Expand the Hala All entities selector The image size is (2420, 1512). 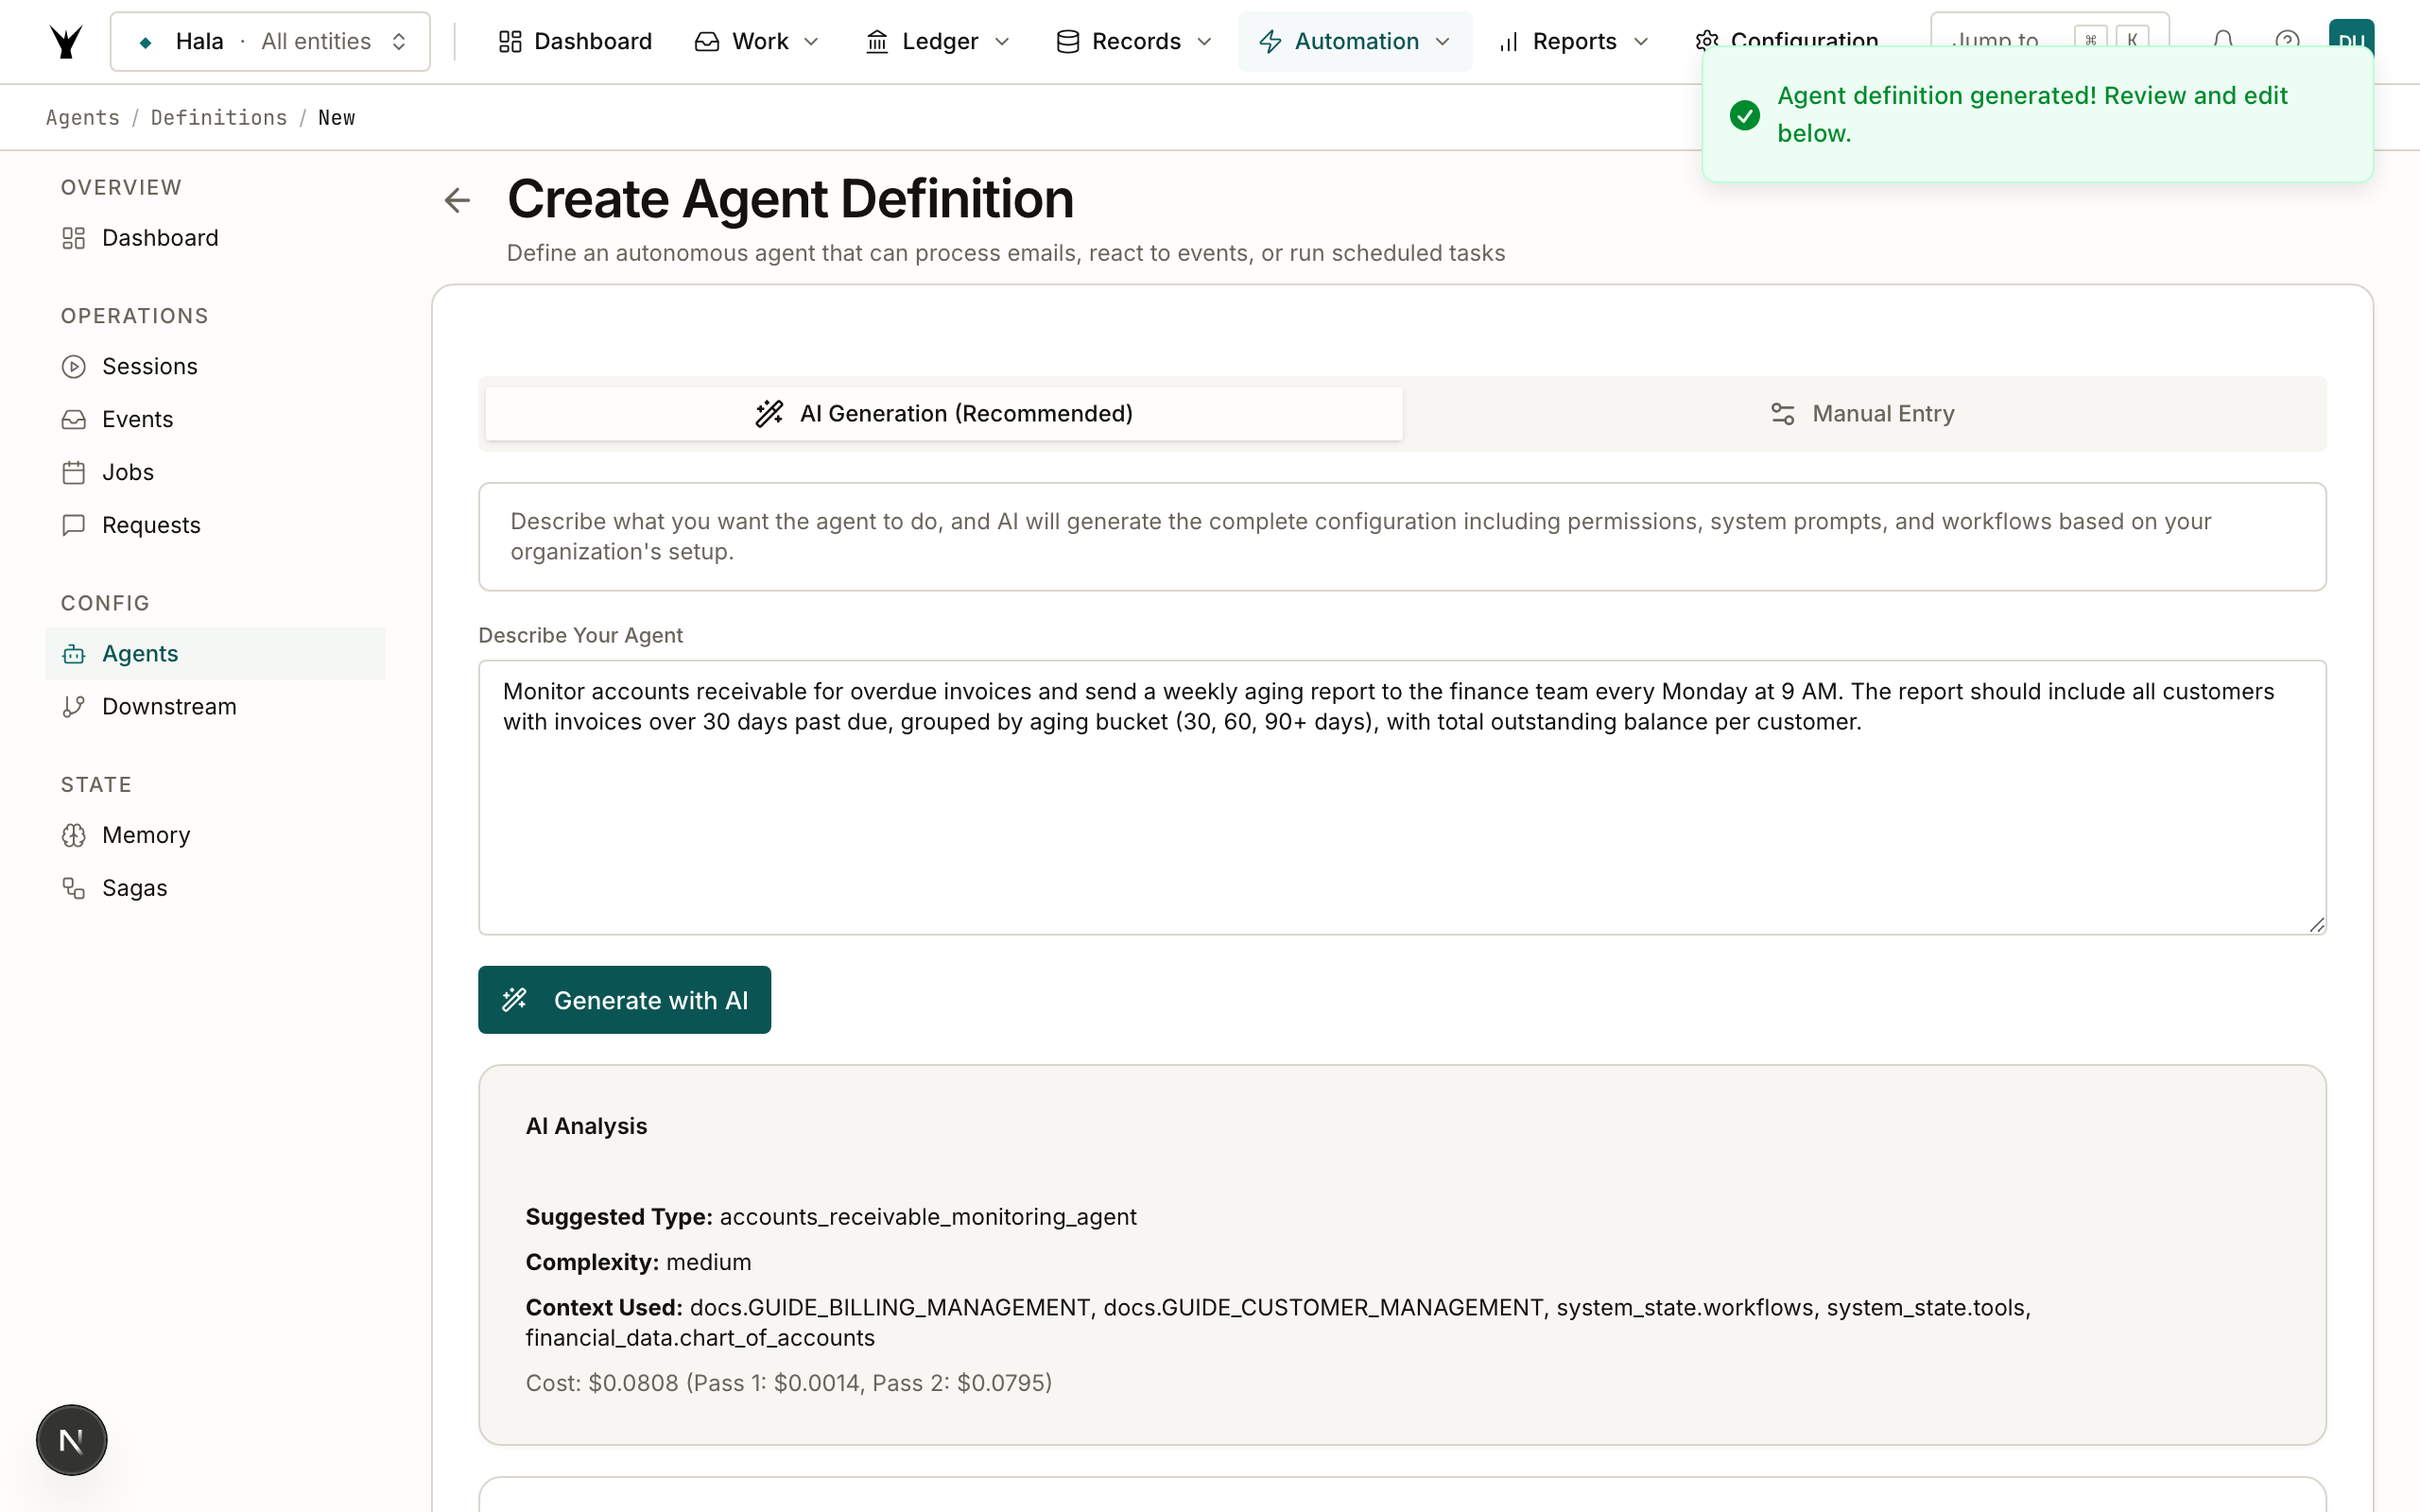[x=270, y=41]
